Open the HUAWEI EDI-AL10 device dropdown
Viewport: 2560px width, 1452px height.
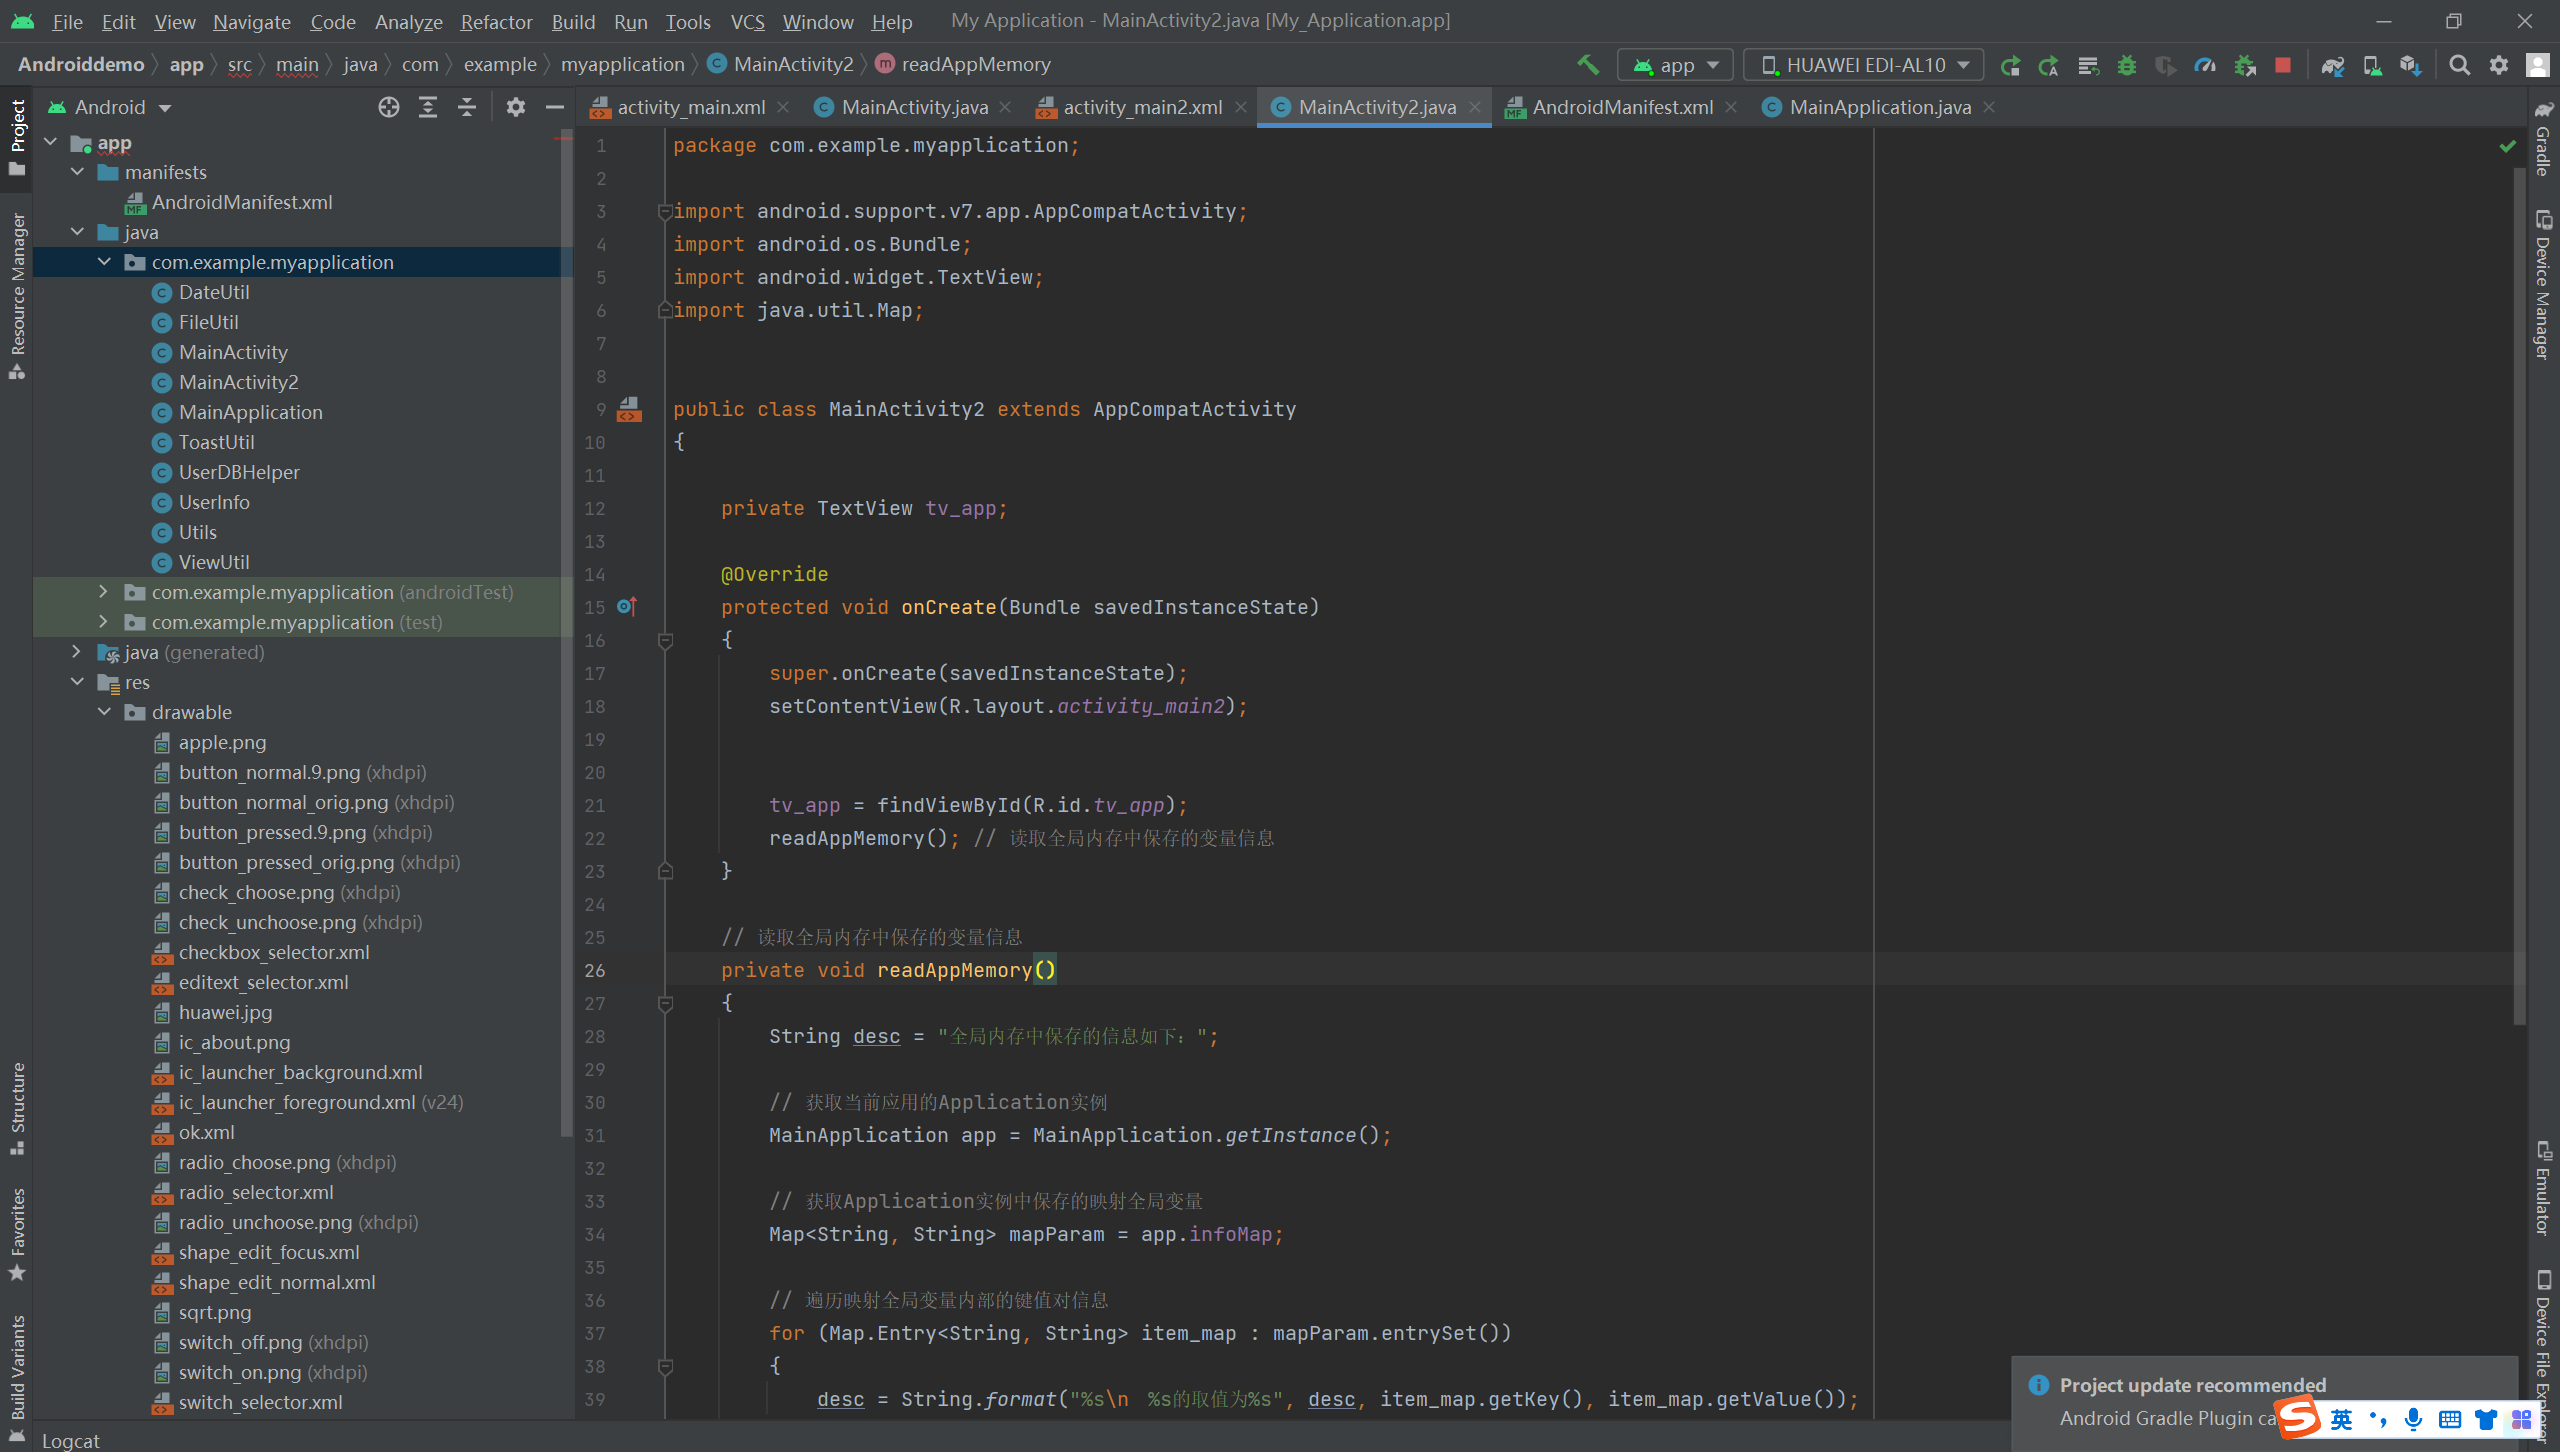tap(1863, 65)
